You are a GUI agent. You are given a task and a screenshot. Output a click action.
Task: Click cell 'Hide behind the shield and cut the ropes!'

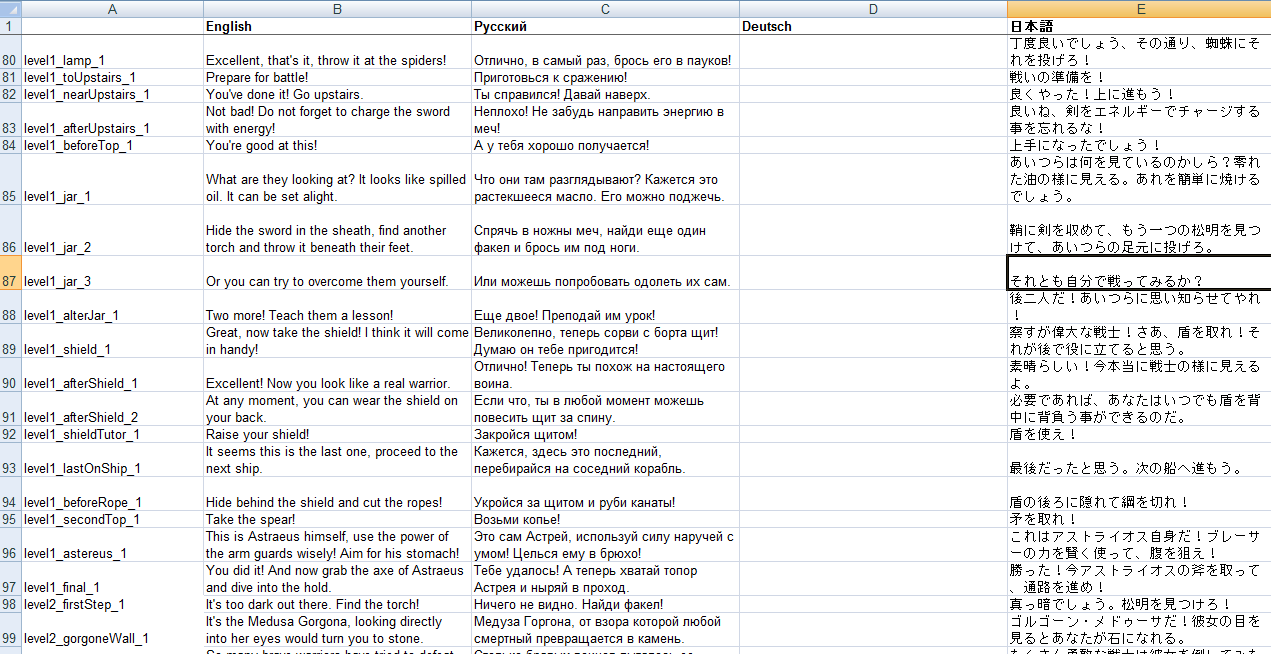tap(337, 494)
